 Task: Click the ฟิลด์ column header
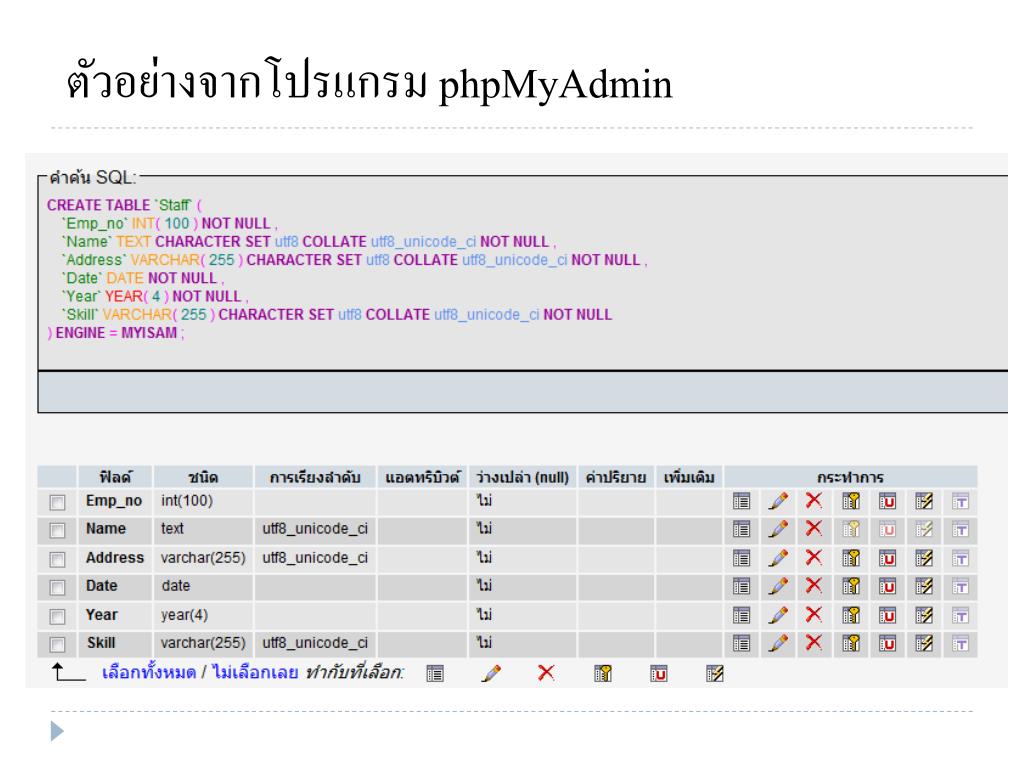[116, 477]
